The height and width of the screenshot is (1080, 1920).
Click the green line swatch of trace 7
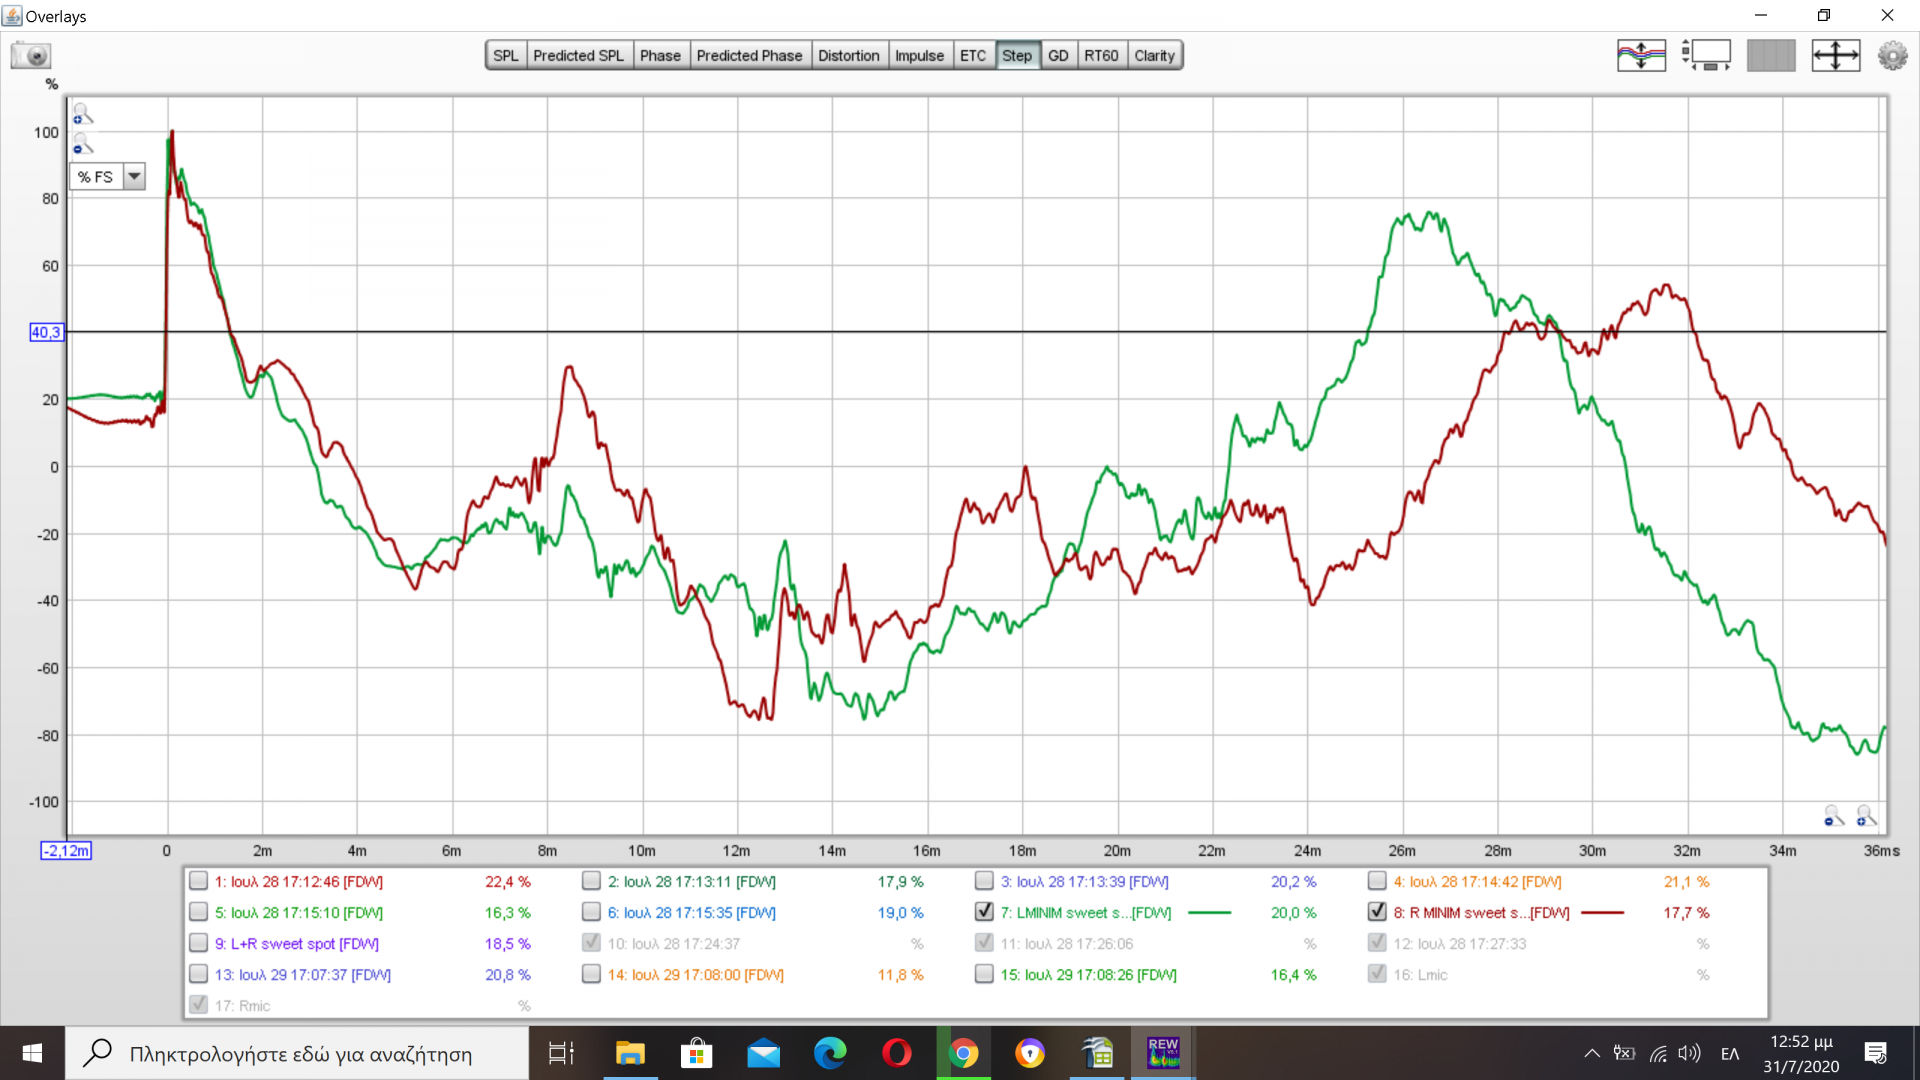coord(1209,912)
